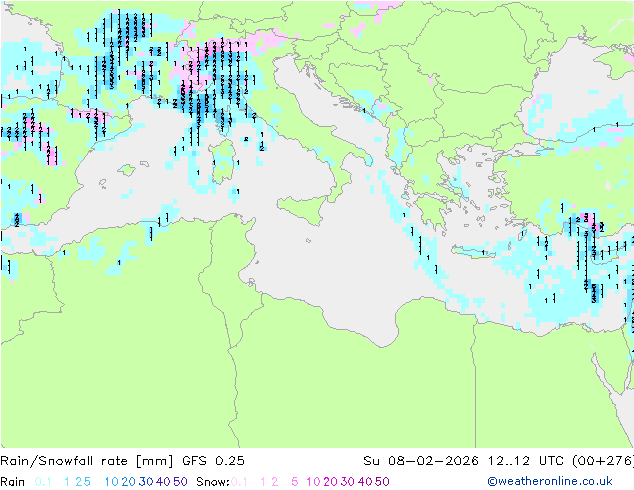
Task: Pick the Snow legend value 30
Action: tap(348, 482)
